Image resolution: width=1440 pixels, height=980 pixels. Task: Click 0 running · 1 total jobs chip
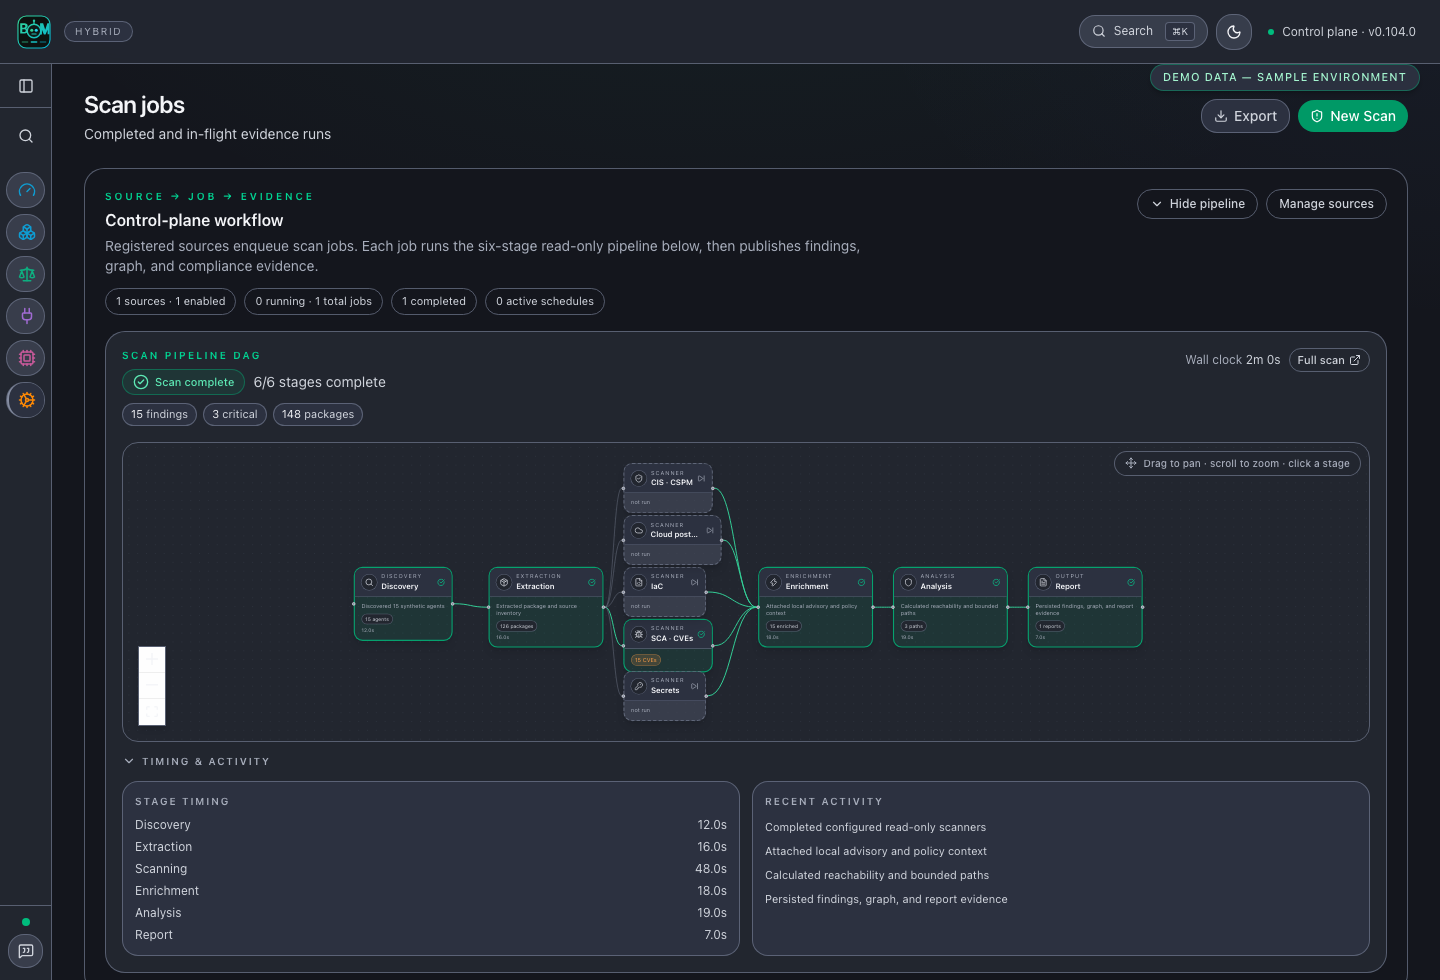(314, 301)
